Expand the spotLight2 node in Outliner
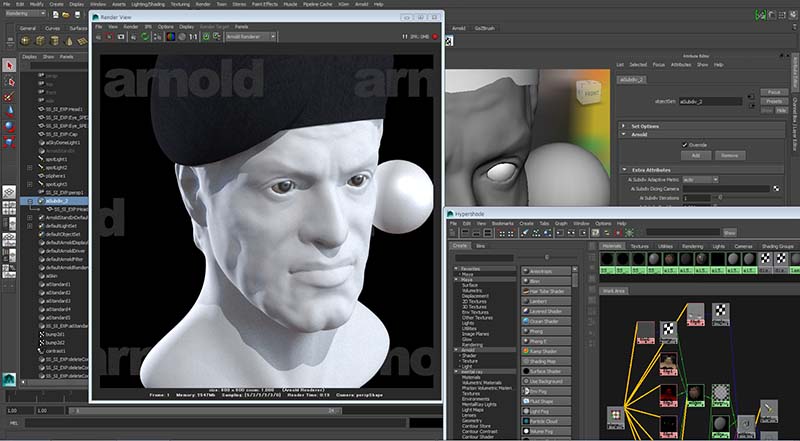The height and width of the screenshot is (441, 800). point(30,167)
